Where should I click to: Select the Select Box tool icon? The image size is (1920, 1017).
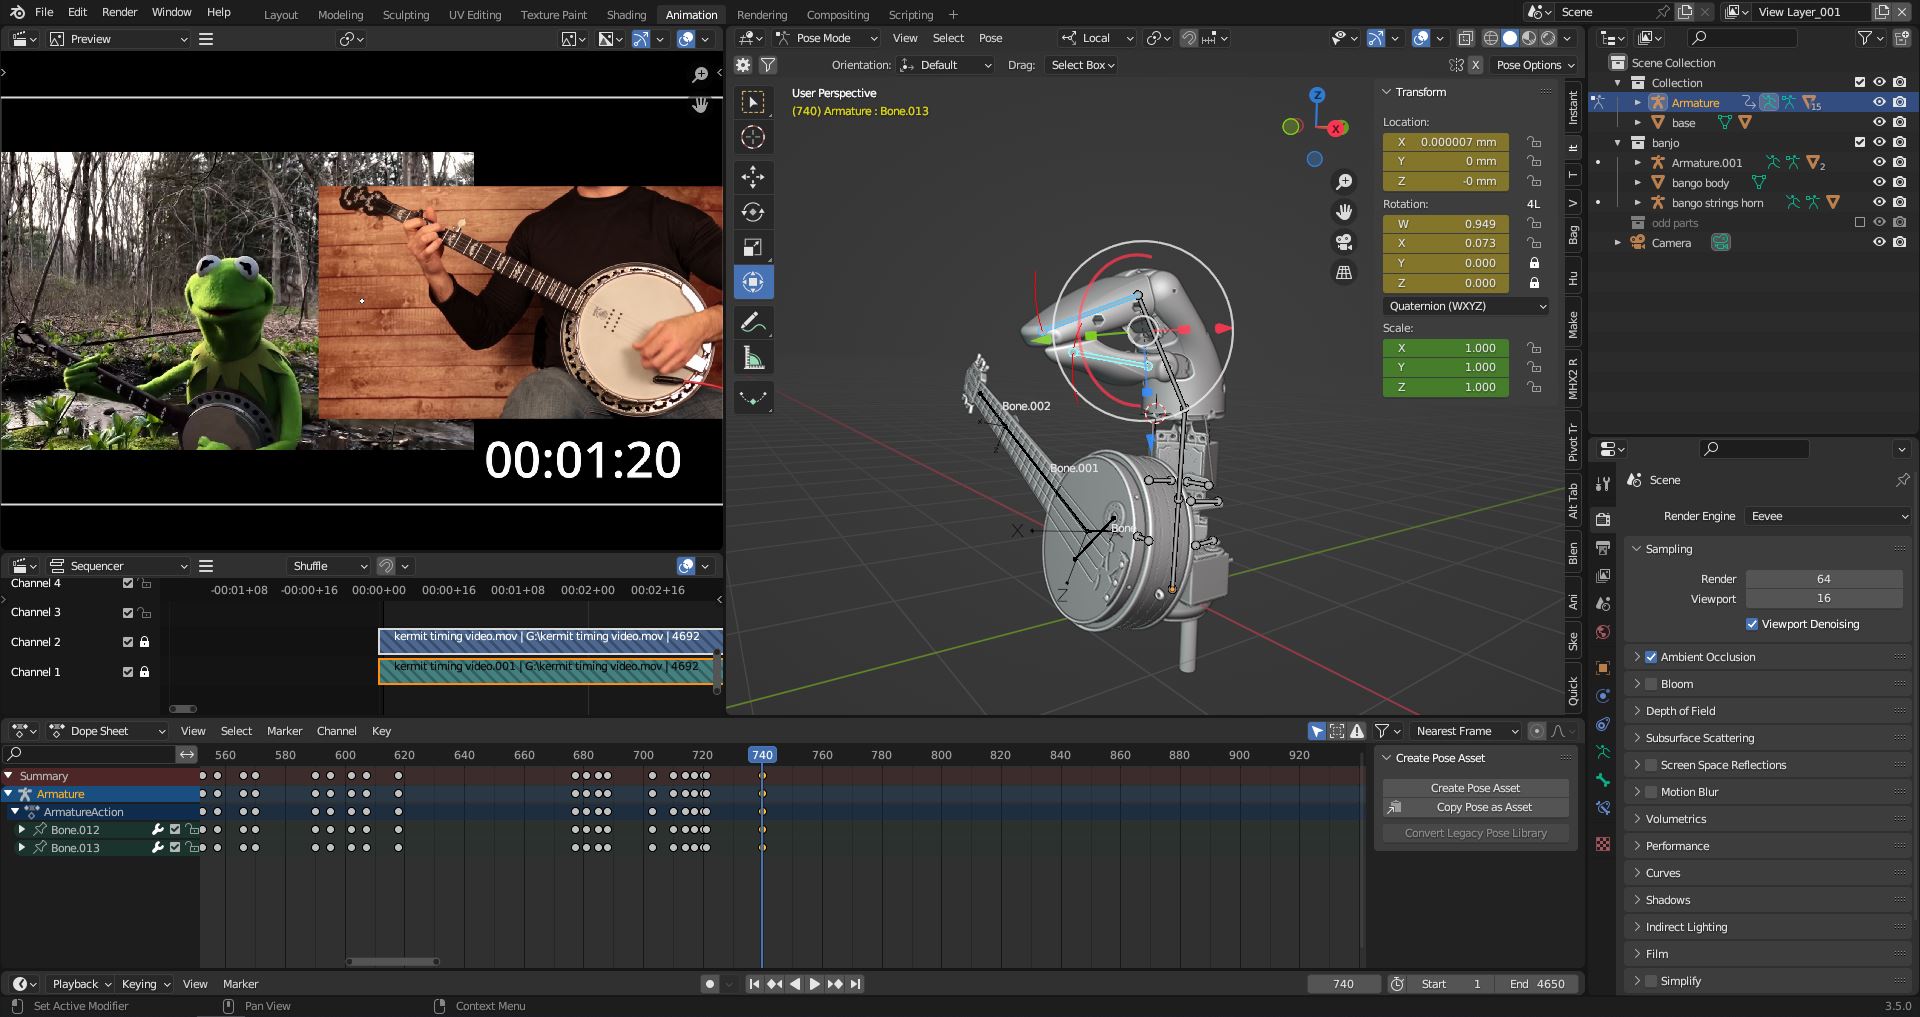click(x=753, y=102)
